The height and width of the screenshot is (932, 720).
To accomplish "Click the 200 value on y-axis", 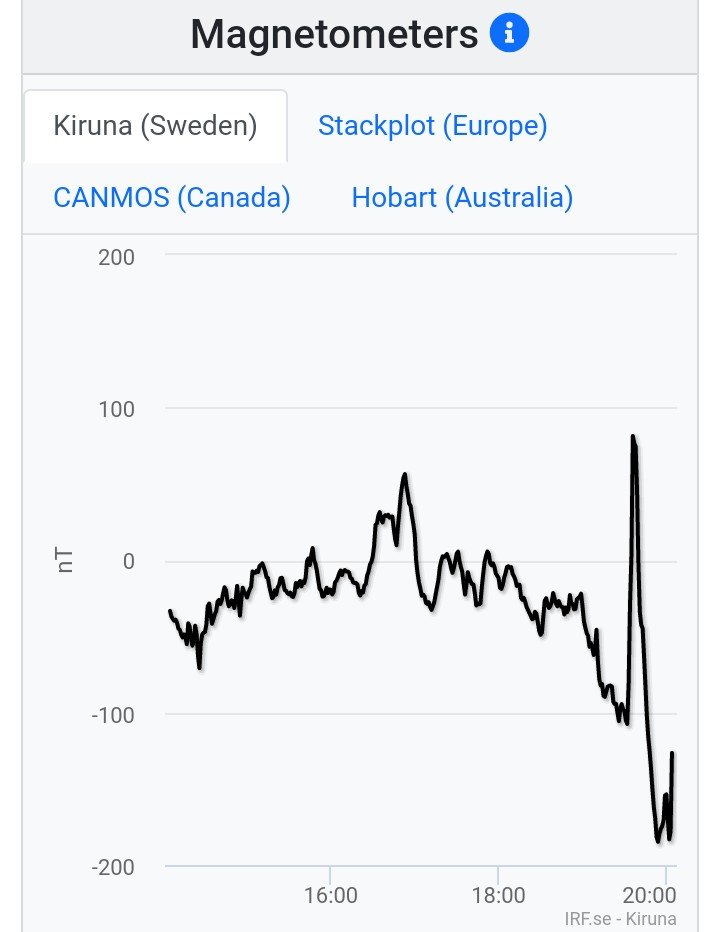I will point(116,256).
